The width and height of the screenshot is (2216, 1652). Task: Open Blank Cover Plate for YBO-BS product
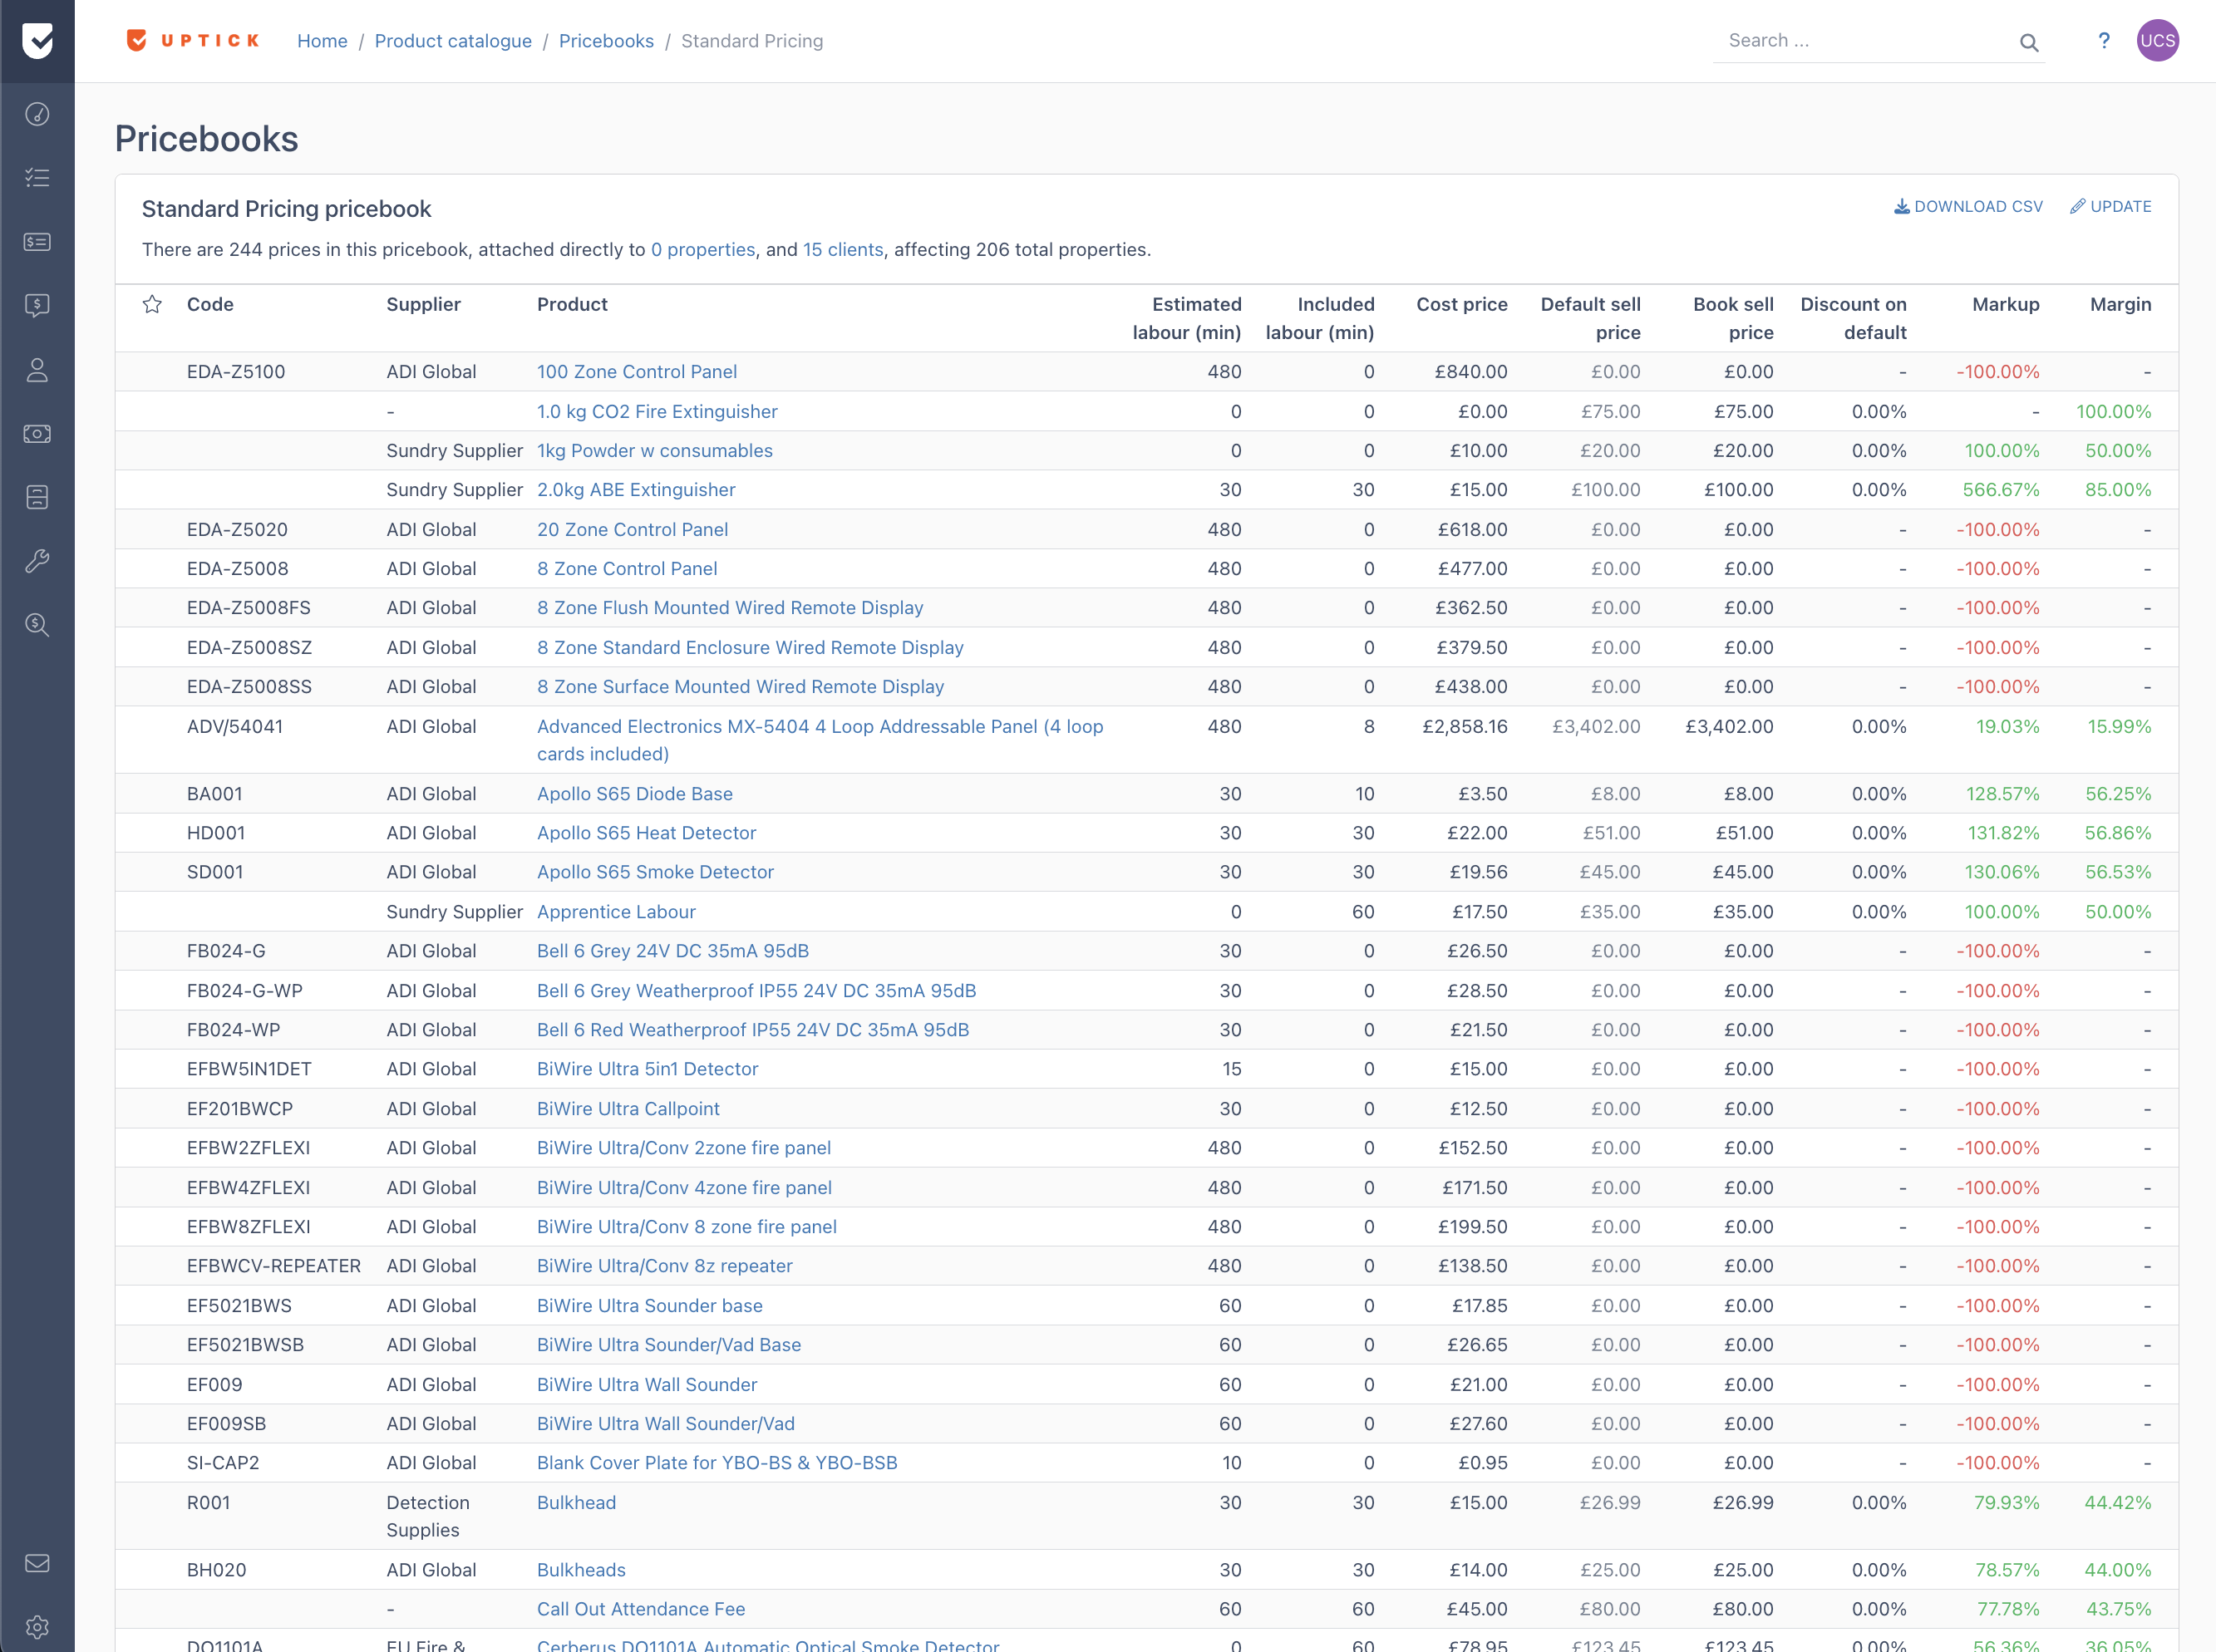[x=717, y=1462]
